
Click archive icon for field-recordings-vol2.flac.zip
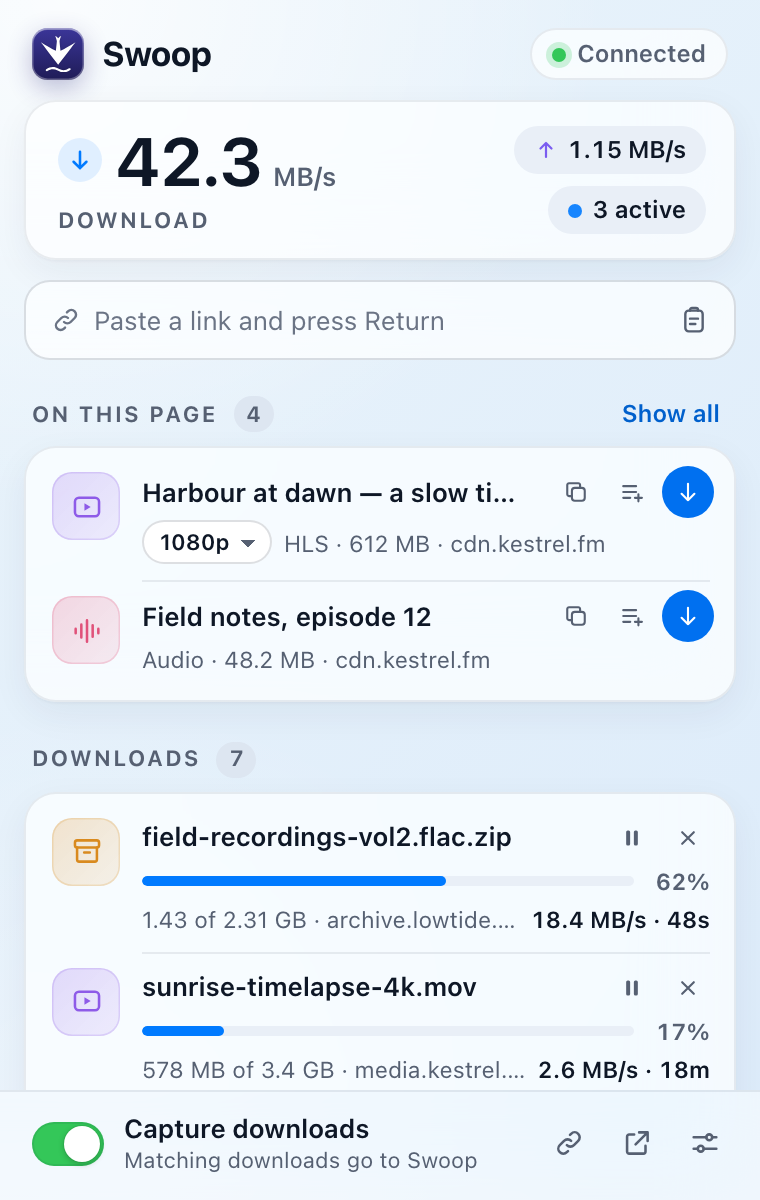pyautogui.click(x=86, y=852)
